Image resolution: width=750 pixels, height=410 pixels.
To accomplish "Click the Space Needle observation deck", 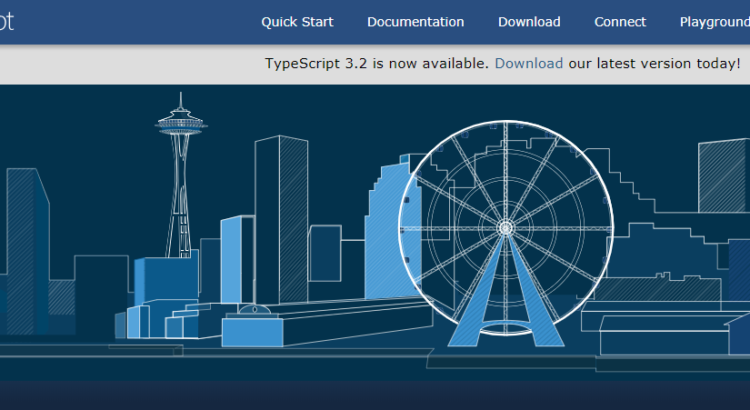I will pos(181,125).
